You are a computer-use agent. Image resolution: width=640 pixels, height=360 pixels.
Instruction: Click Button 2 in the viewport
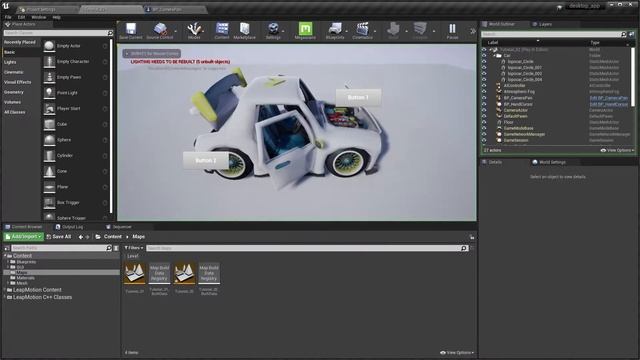(206, 160)
